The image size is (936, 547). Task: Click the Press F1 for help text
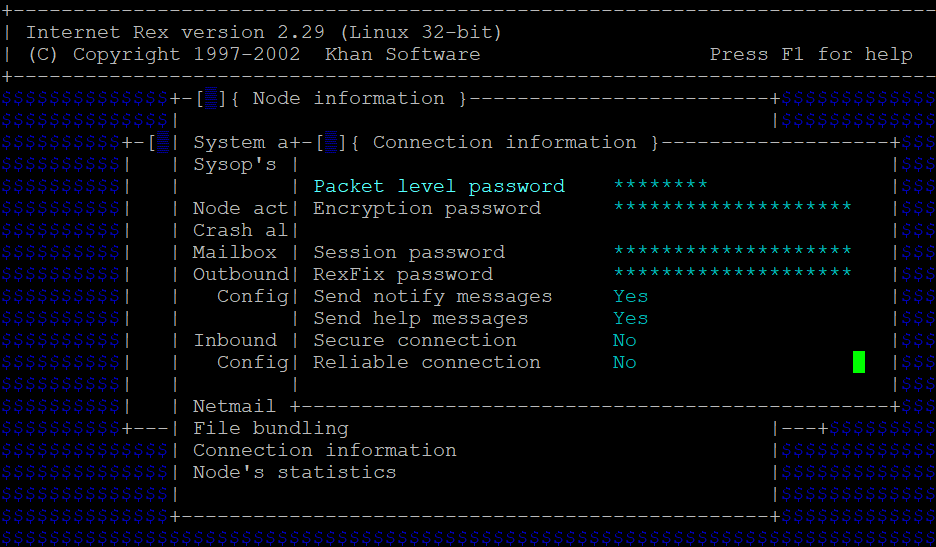(x=811, y=54)
